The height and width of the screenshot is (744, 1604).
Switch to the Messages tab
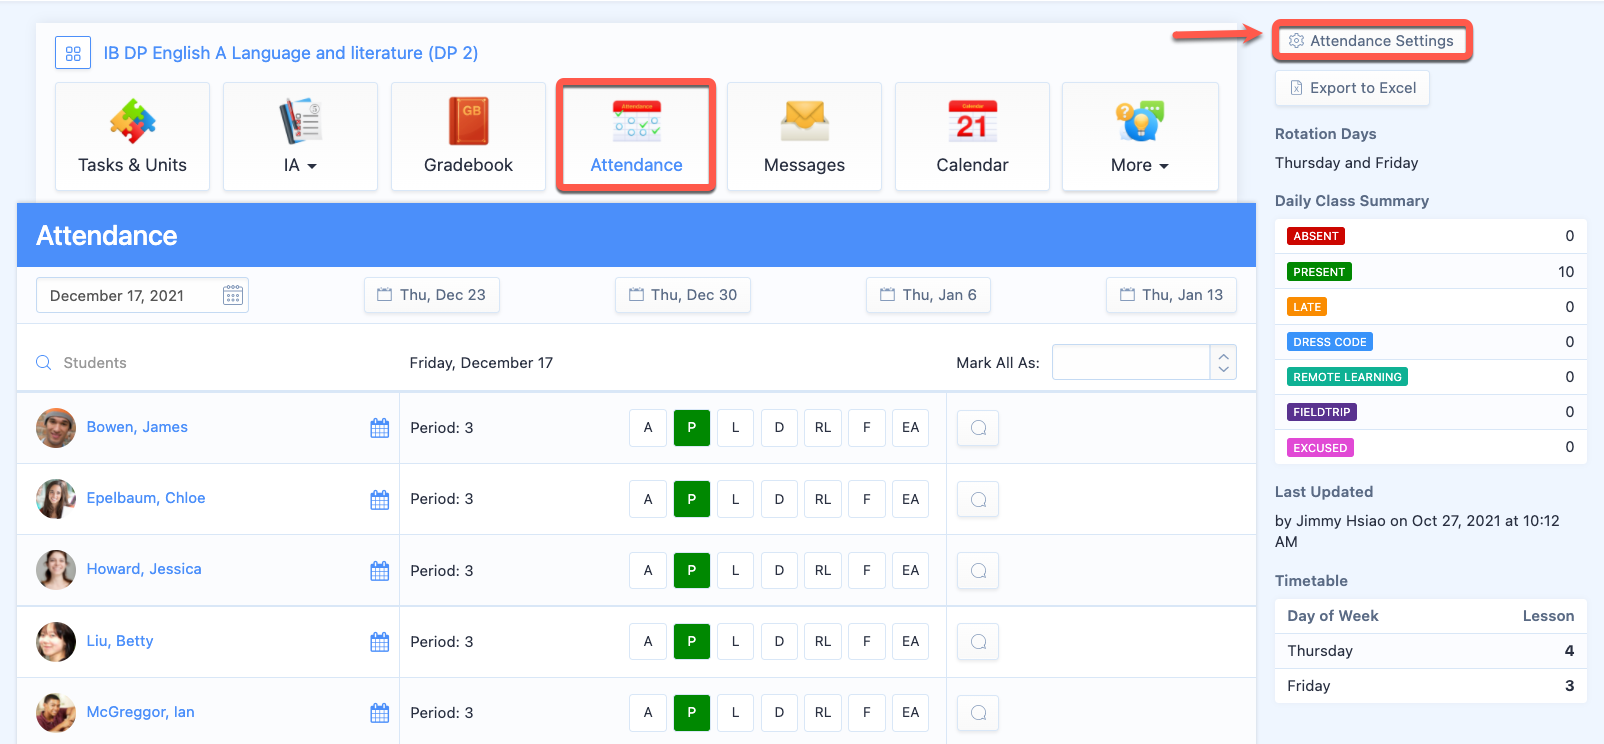pyautogui.click(x=804, y=137)
